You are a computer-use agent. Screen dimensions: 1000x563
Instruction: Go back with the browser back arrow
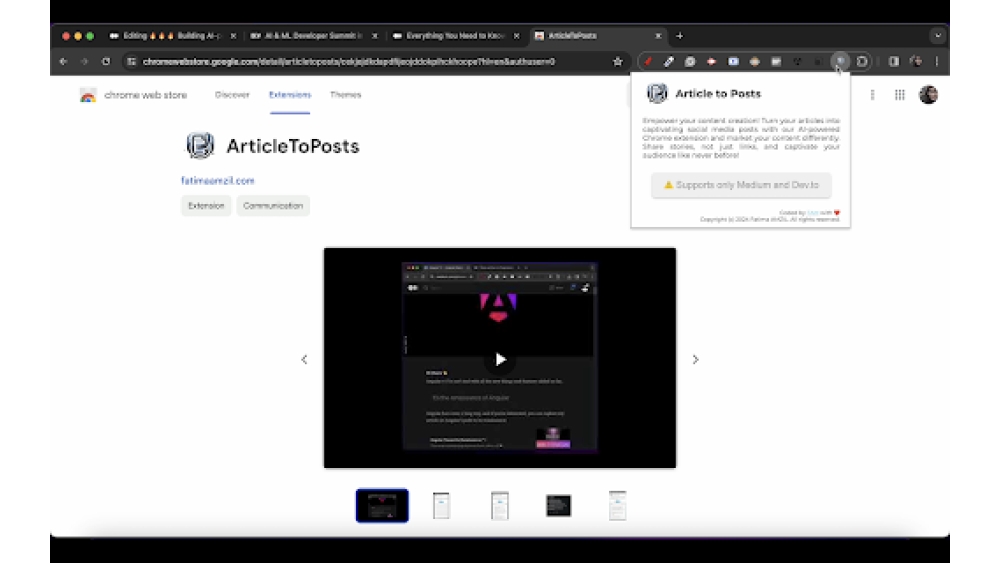pos(63,62)
